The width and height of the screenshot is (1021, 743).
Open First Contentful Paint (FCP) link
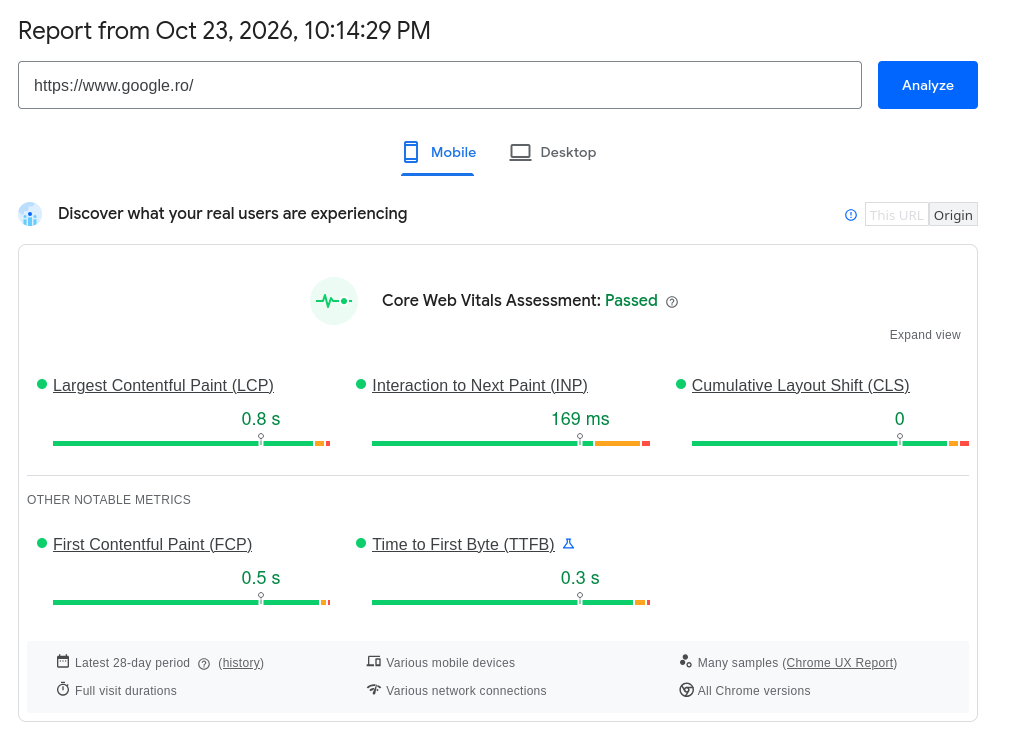tap(152, 544)
